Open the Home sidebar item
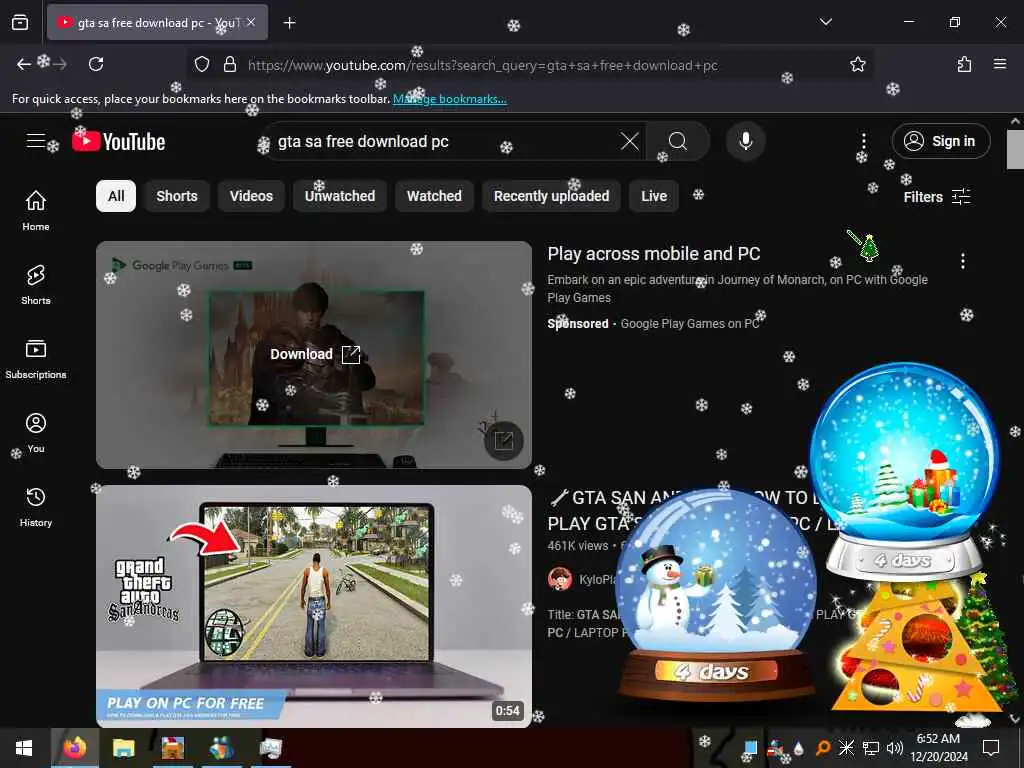The height and width of the screenshot is (768, 1024). tap(36, 210)
